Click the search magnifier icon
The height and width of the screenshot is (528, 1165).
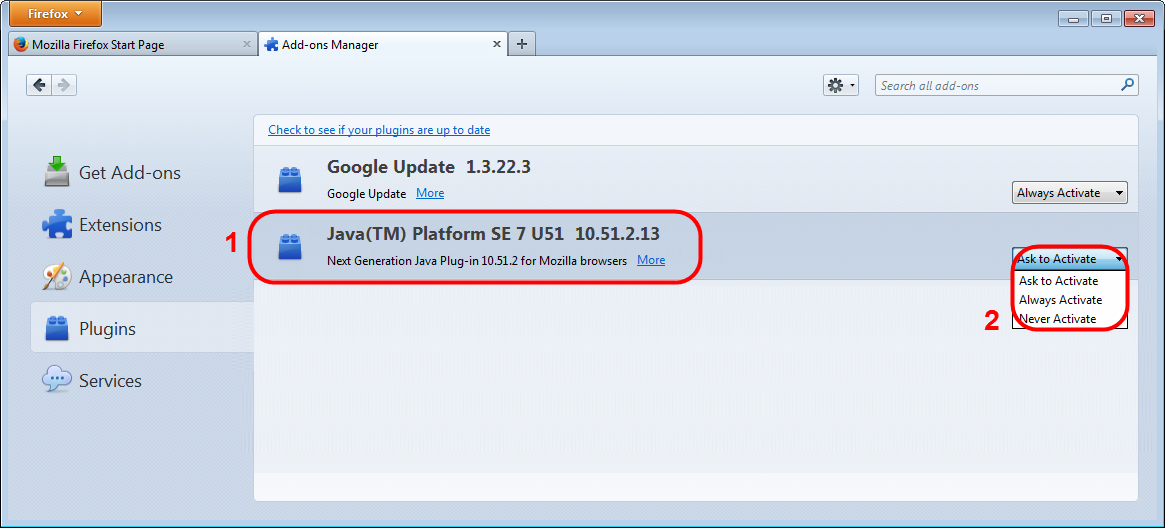click(x=1127, y=85)
